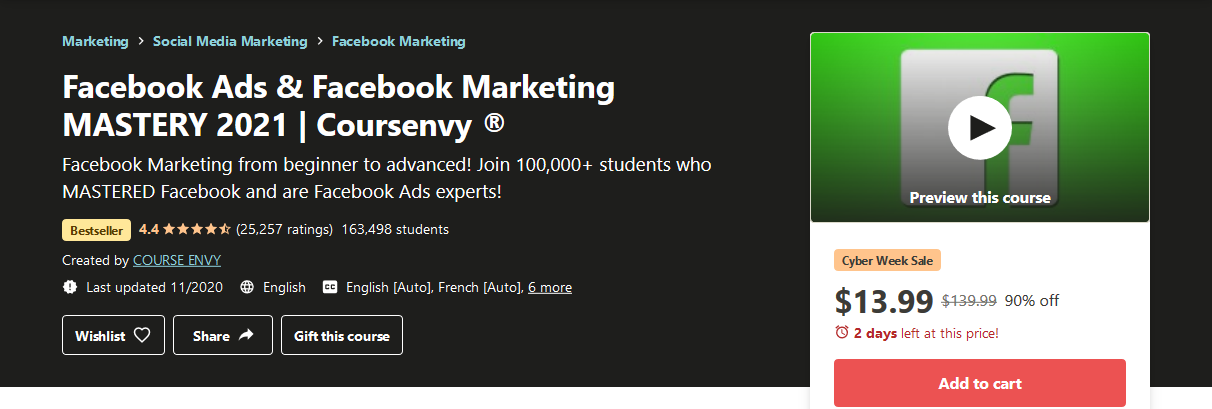Play the course preview video
This screenshot has width=1212, height=409.
(x=979, y=127)
